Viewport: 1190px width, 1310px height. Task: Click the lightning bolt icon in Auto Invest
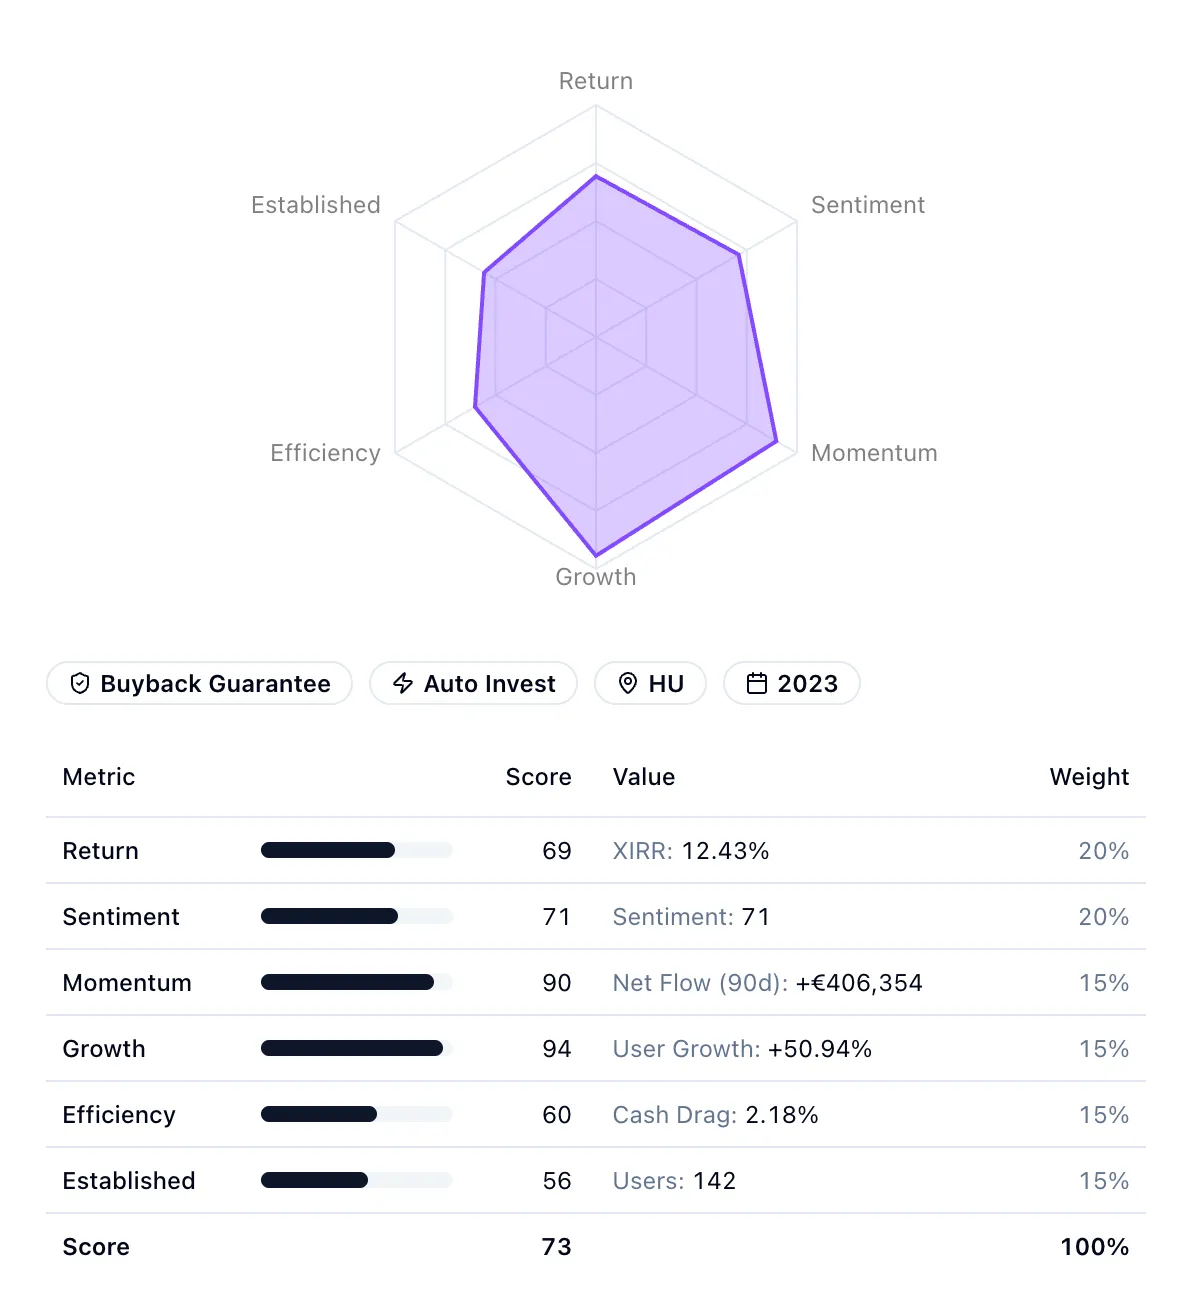tap(402, 683)
